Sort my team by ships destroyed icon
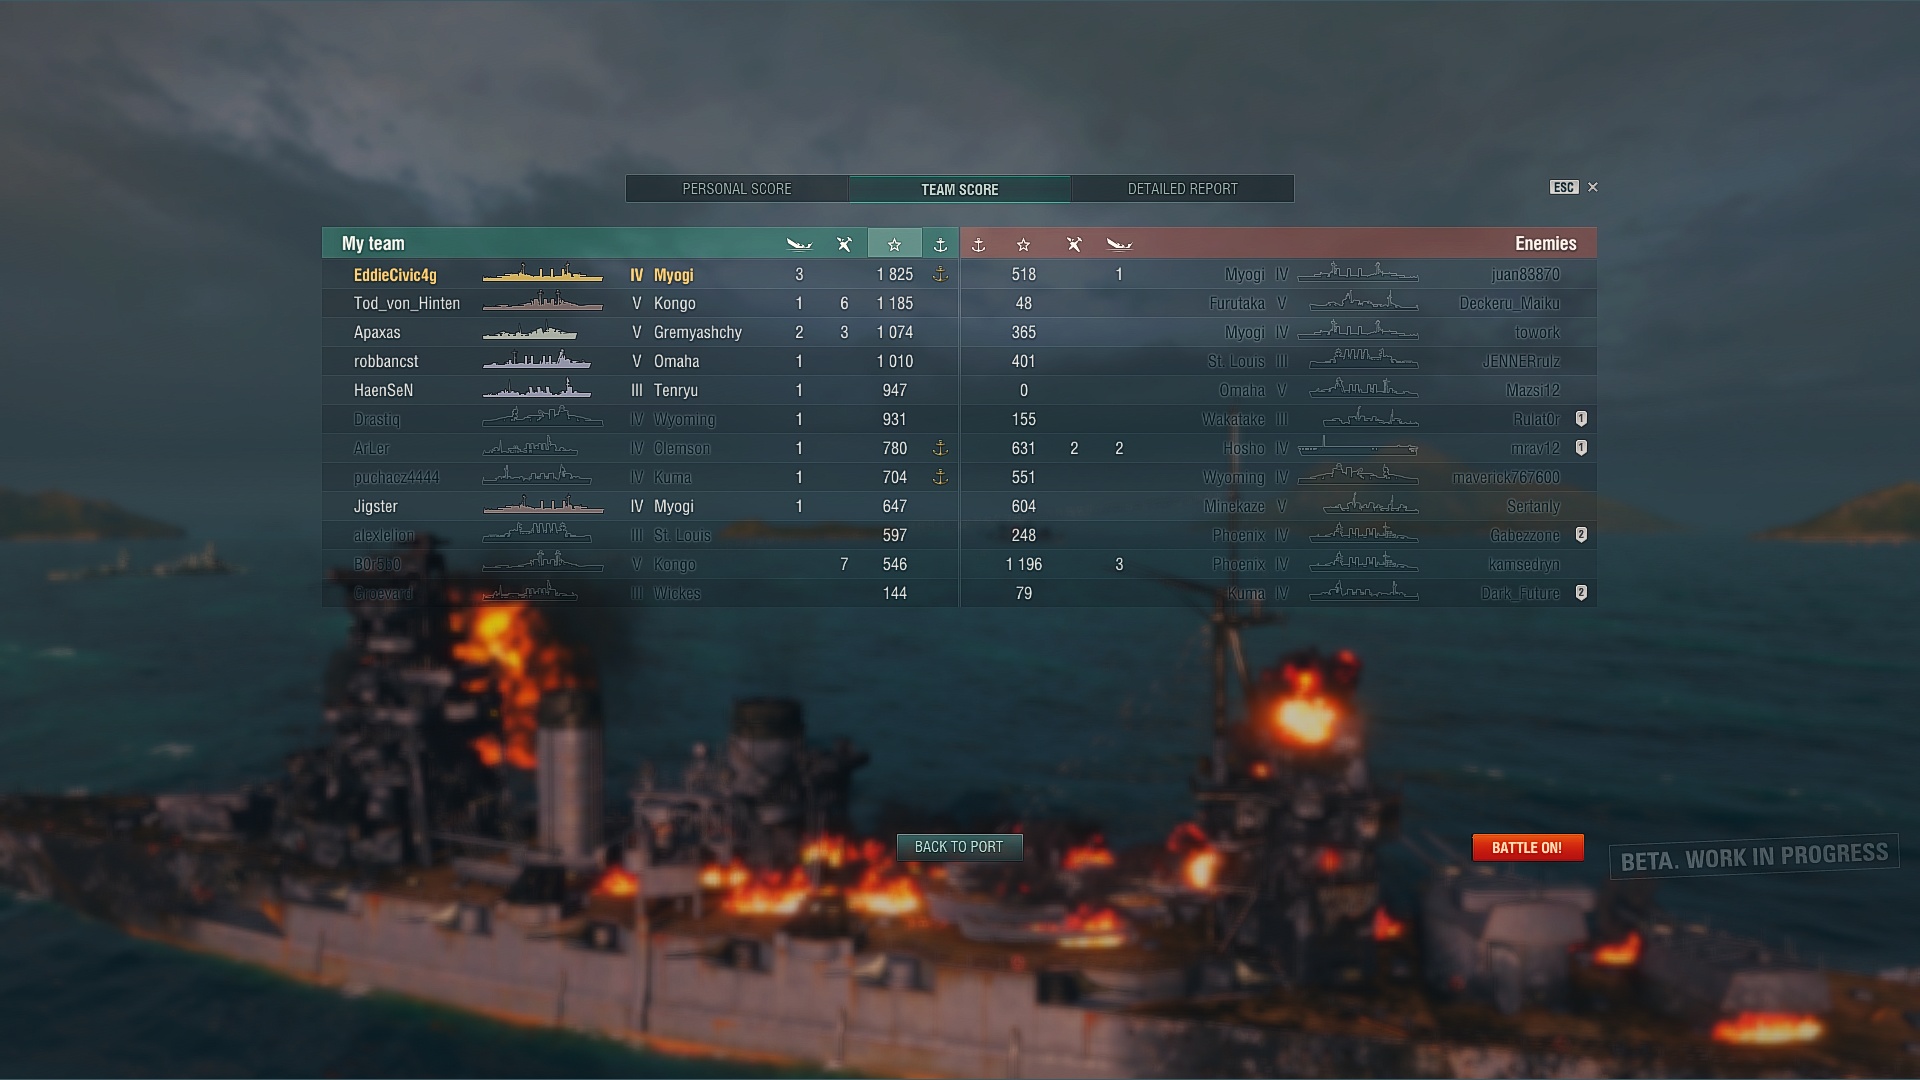 pos(798,244)
